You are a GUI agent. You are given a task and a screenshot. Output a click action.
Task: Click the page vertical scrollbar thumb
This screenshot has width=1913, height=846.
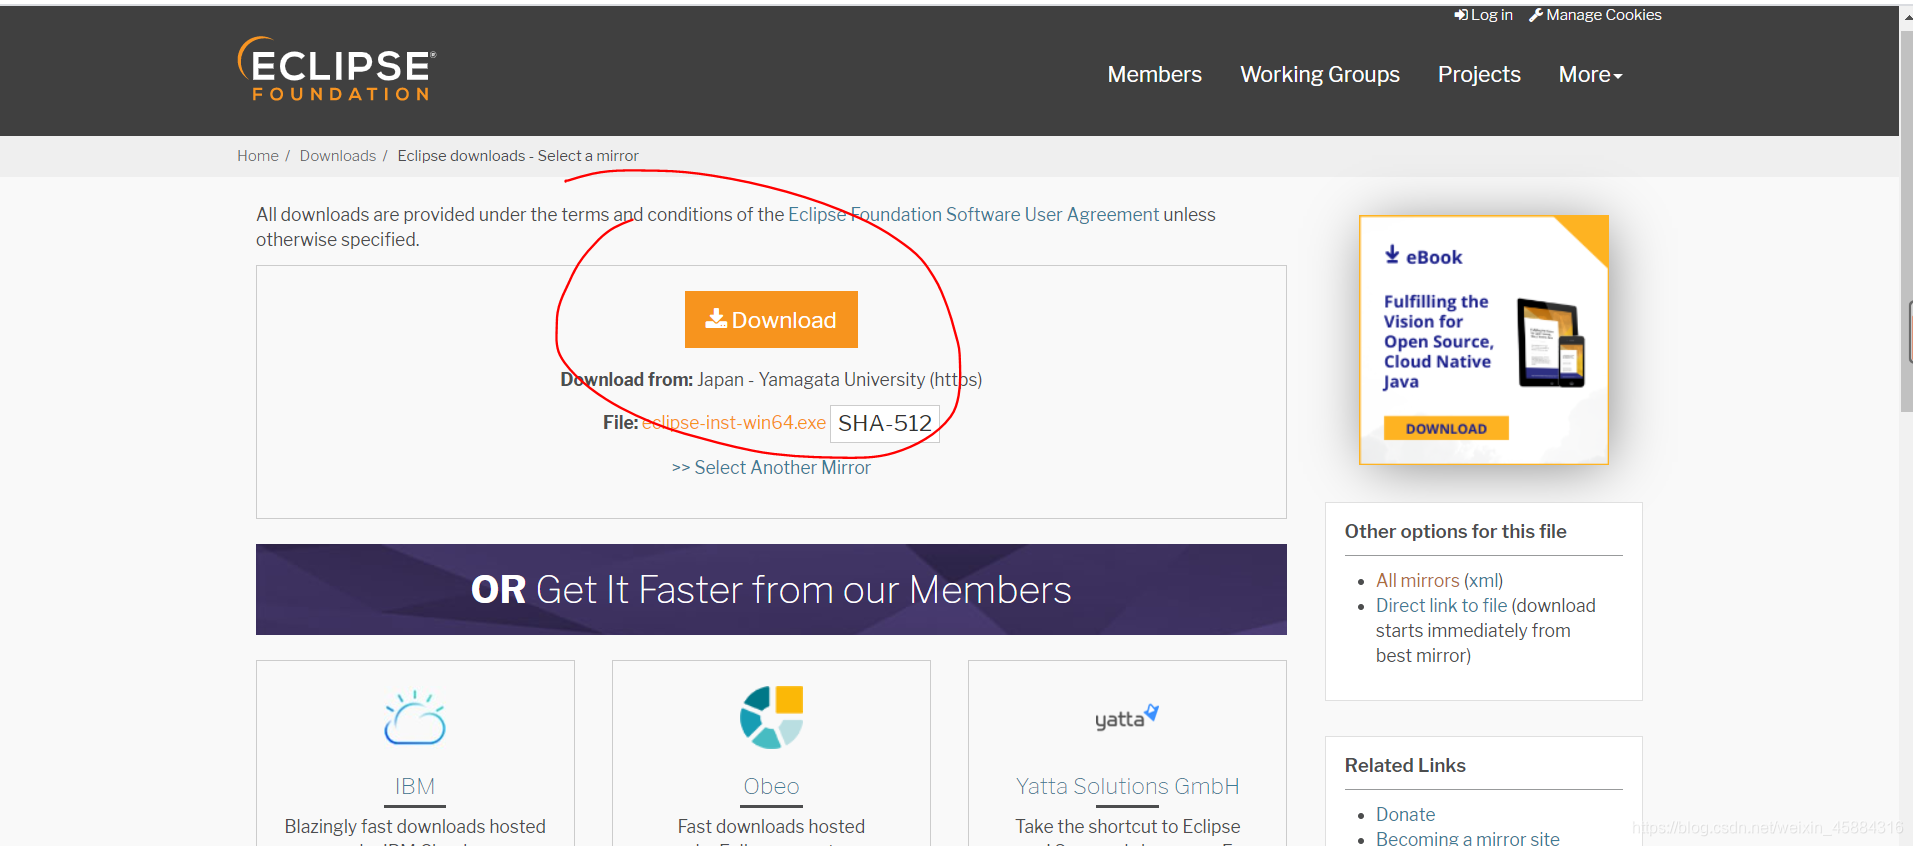pyautogui.click(x=1906, y=220)
